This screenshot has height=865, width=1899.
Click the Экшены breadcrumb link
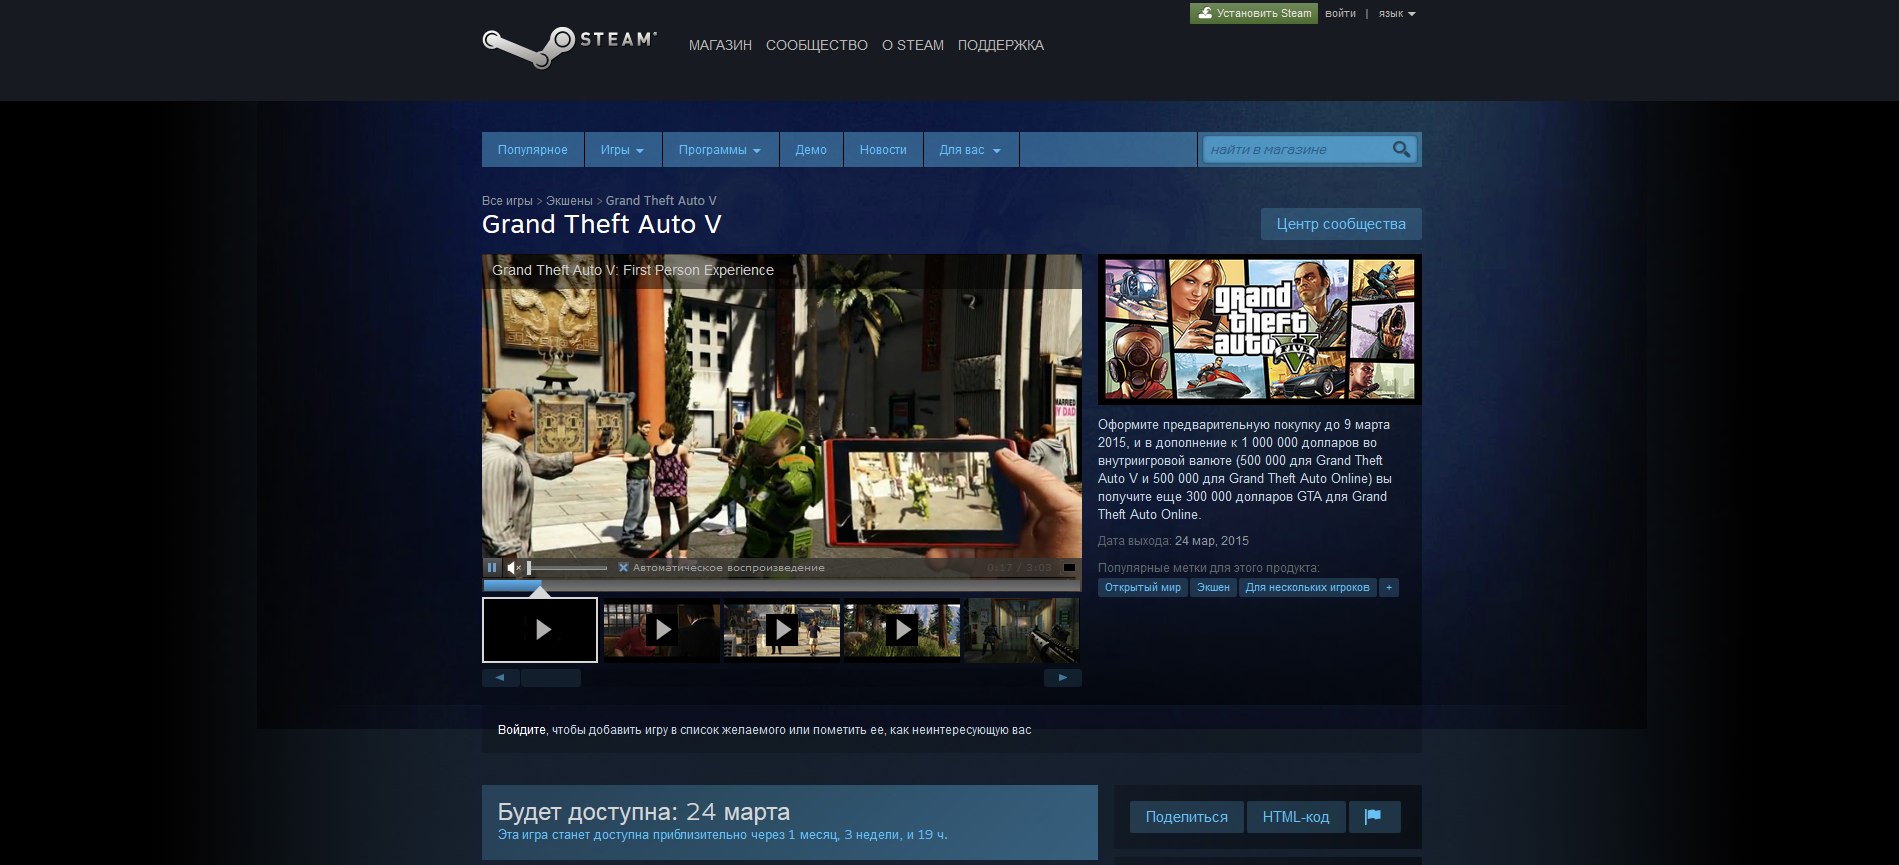click(x=569, y=201)
